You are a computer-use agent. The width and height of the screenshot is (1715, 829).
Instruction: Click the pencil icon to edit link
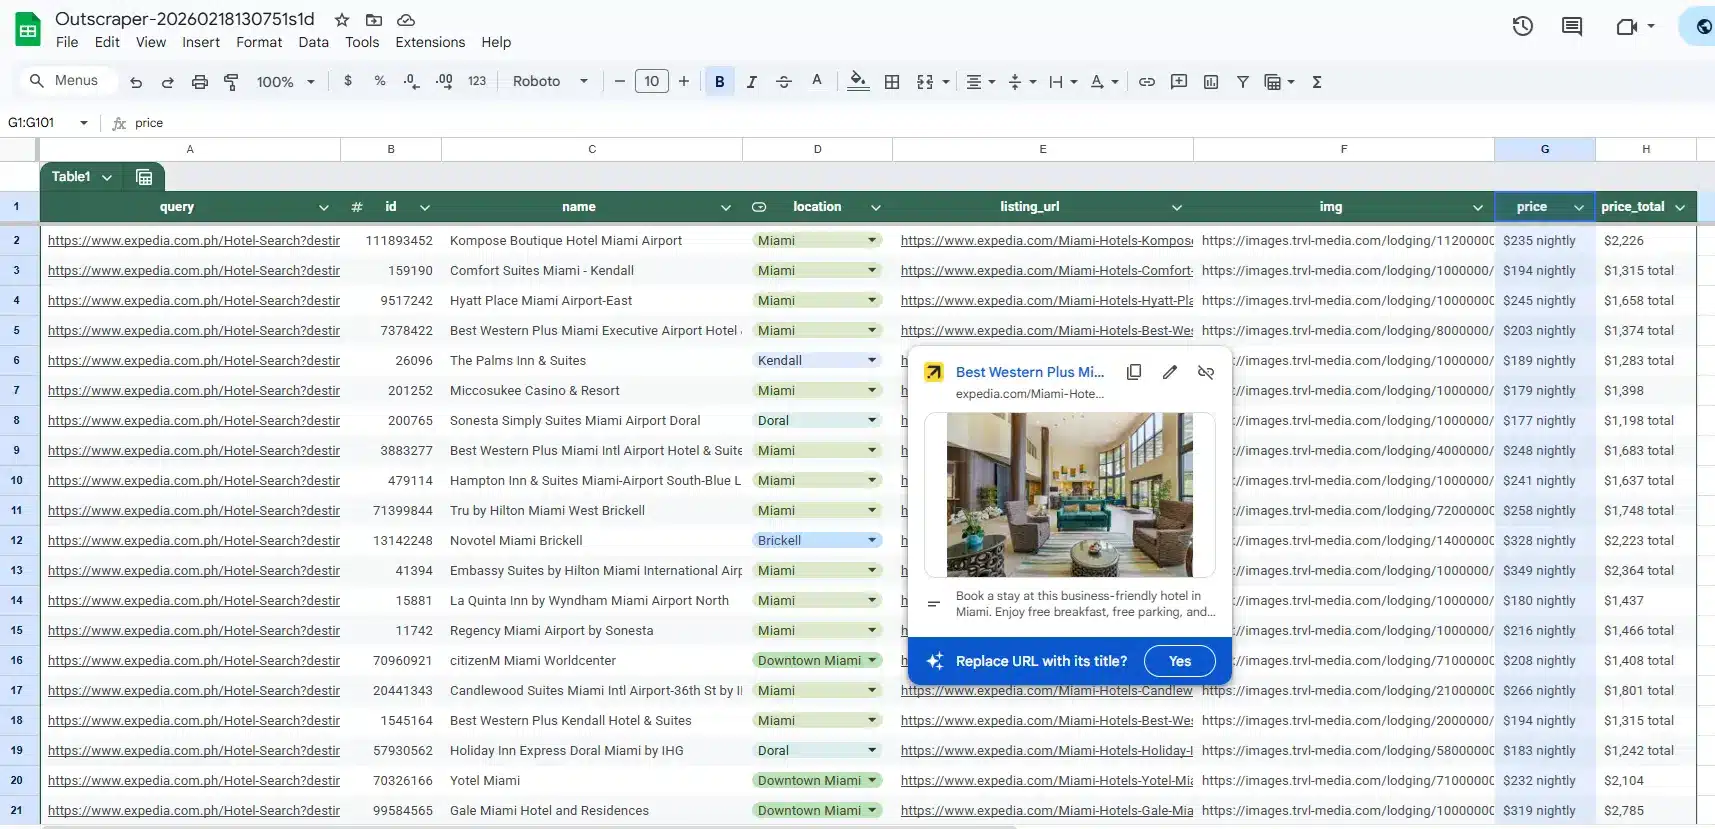coord(1170,372)
